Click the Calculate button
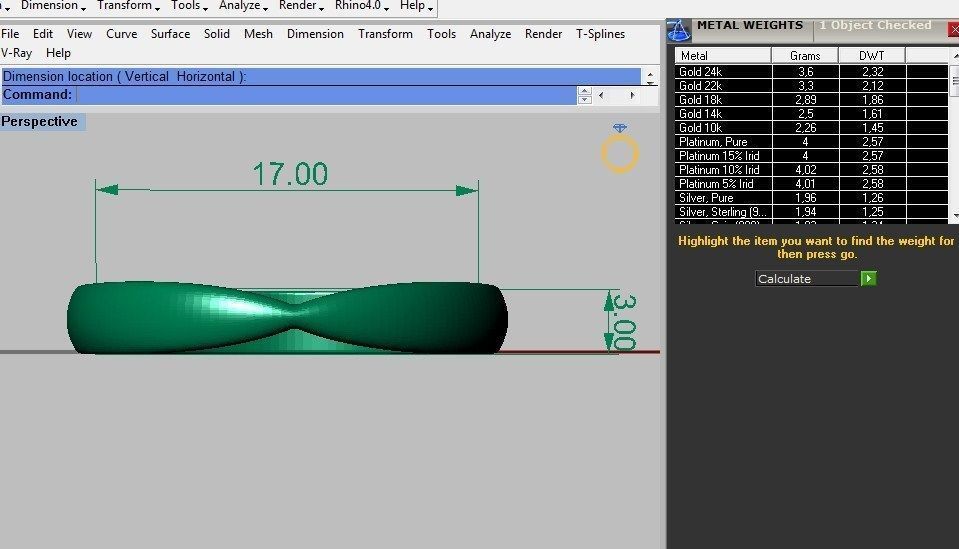Image resolution: width=959 pixels, height=549 pixels. pos(807,279)
